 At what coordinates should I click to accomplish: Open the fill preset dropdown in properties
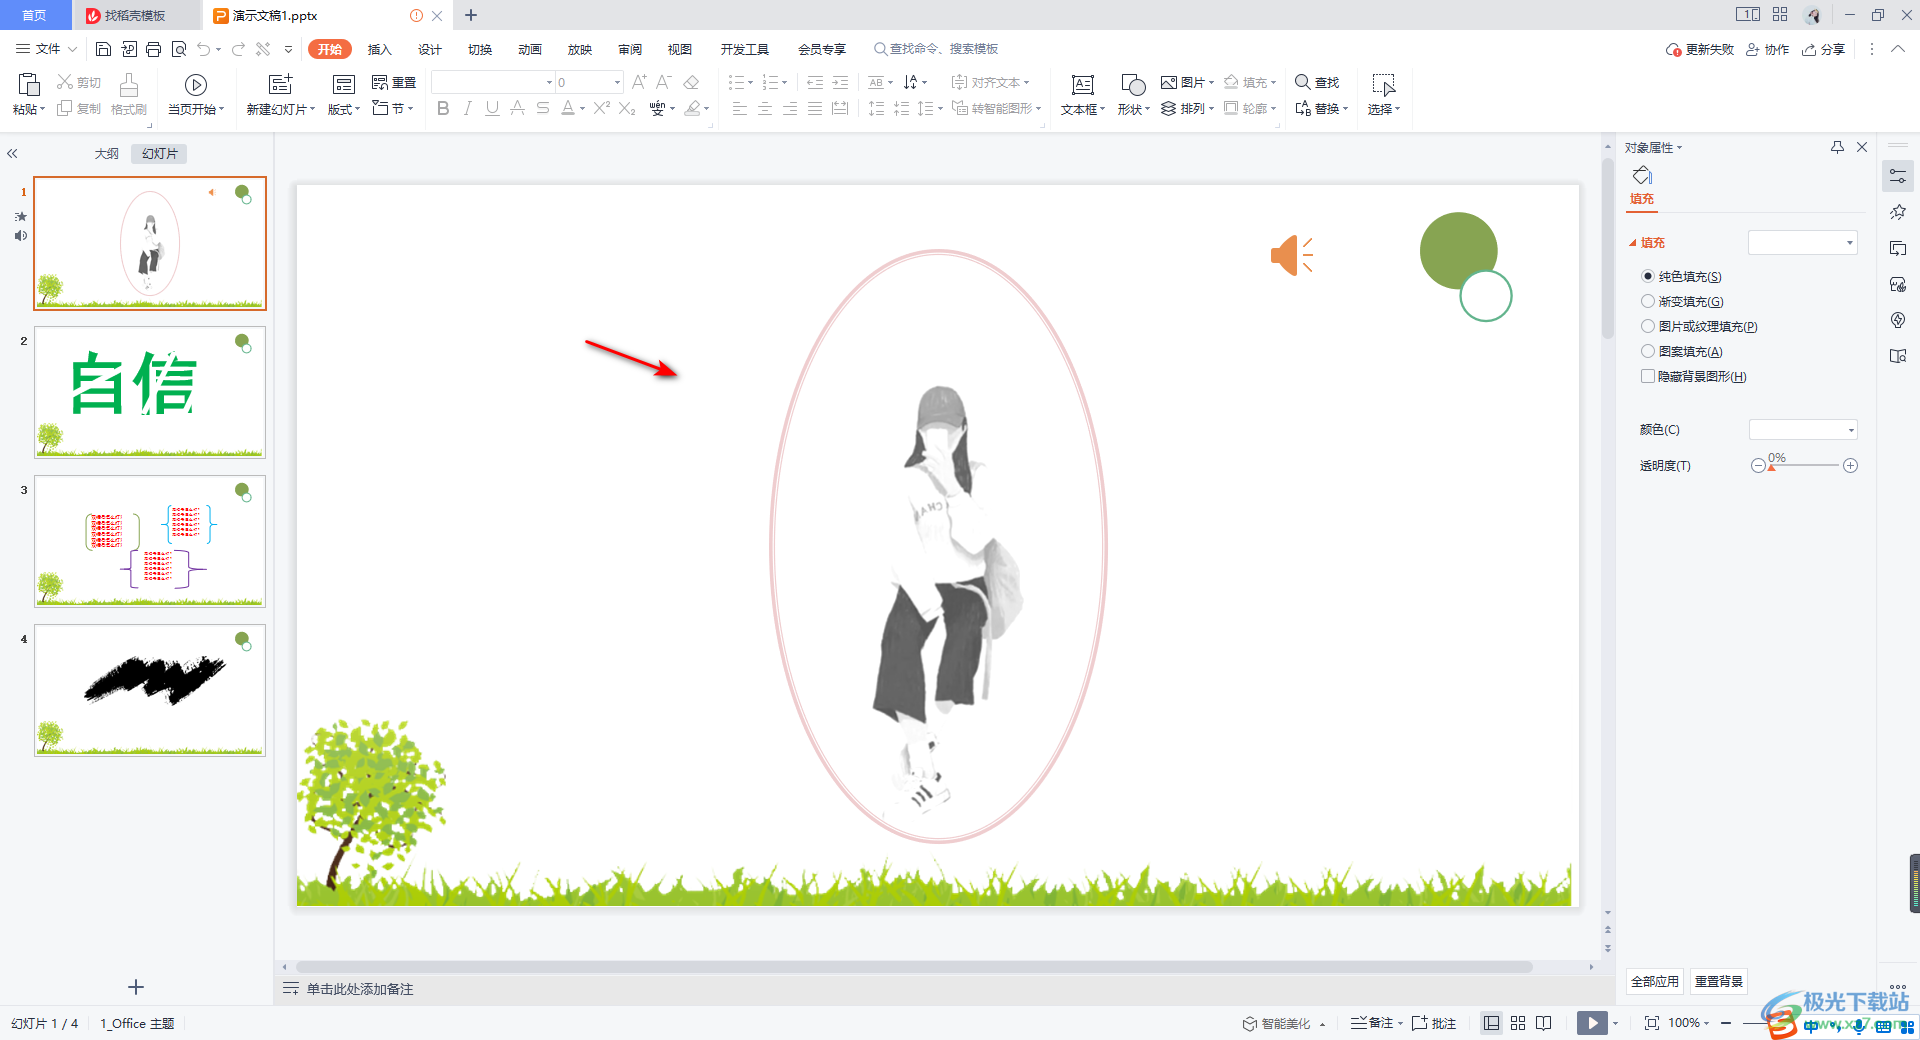point(1802,242)
